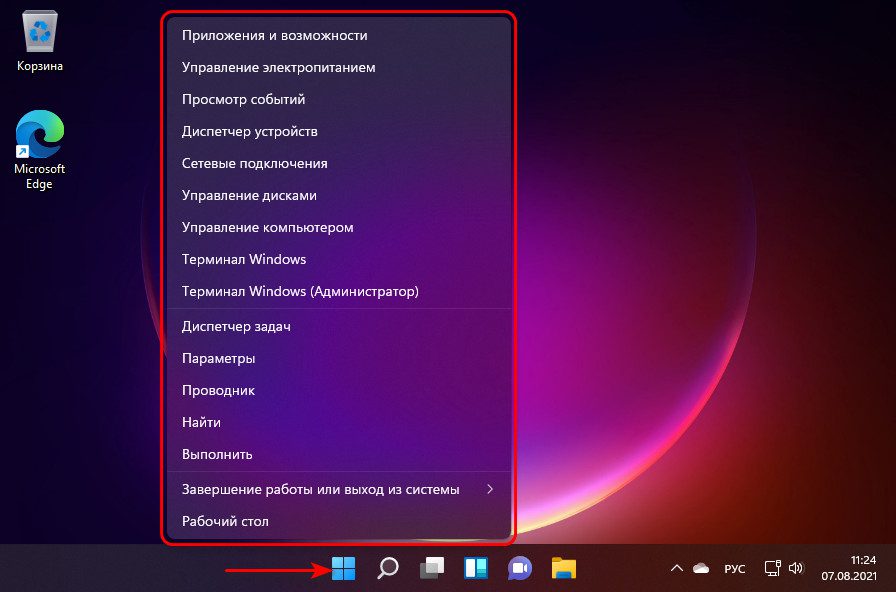Click the Windows Start button
This screenshot has width=896, height=592.
[x=343, y=569]
